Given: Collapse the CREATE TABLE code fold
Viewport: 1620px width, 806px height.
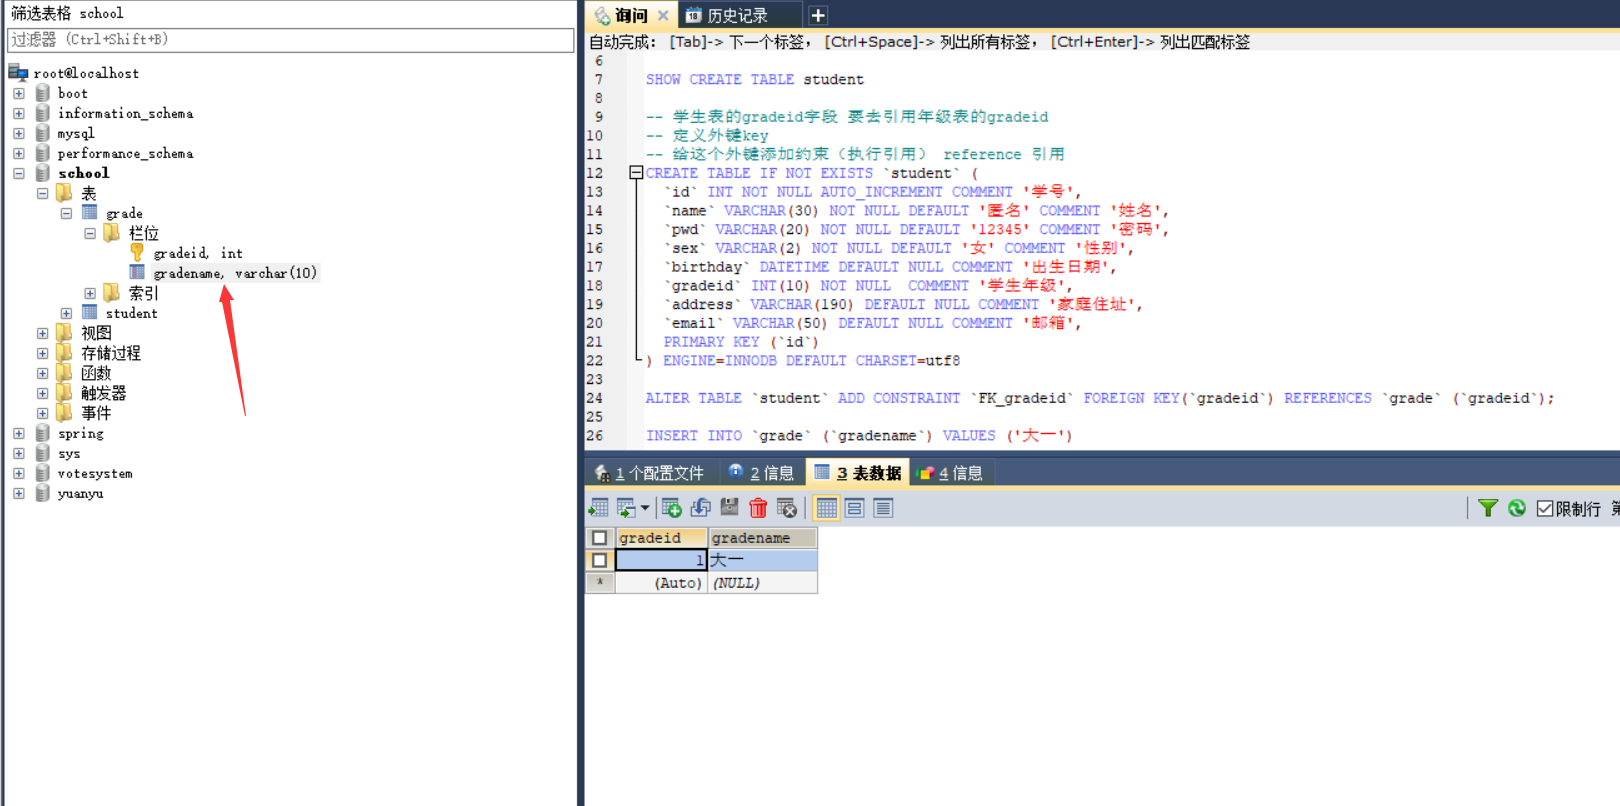Looking at the screenshot, I should [636, 173].
